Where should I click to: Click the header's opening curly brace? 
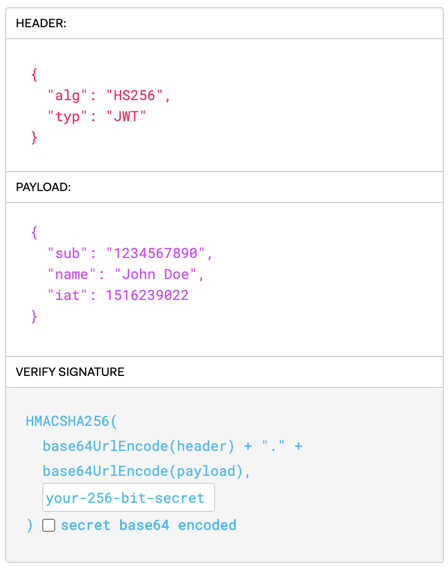tap(34, 75)
